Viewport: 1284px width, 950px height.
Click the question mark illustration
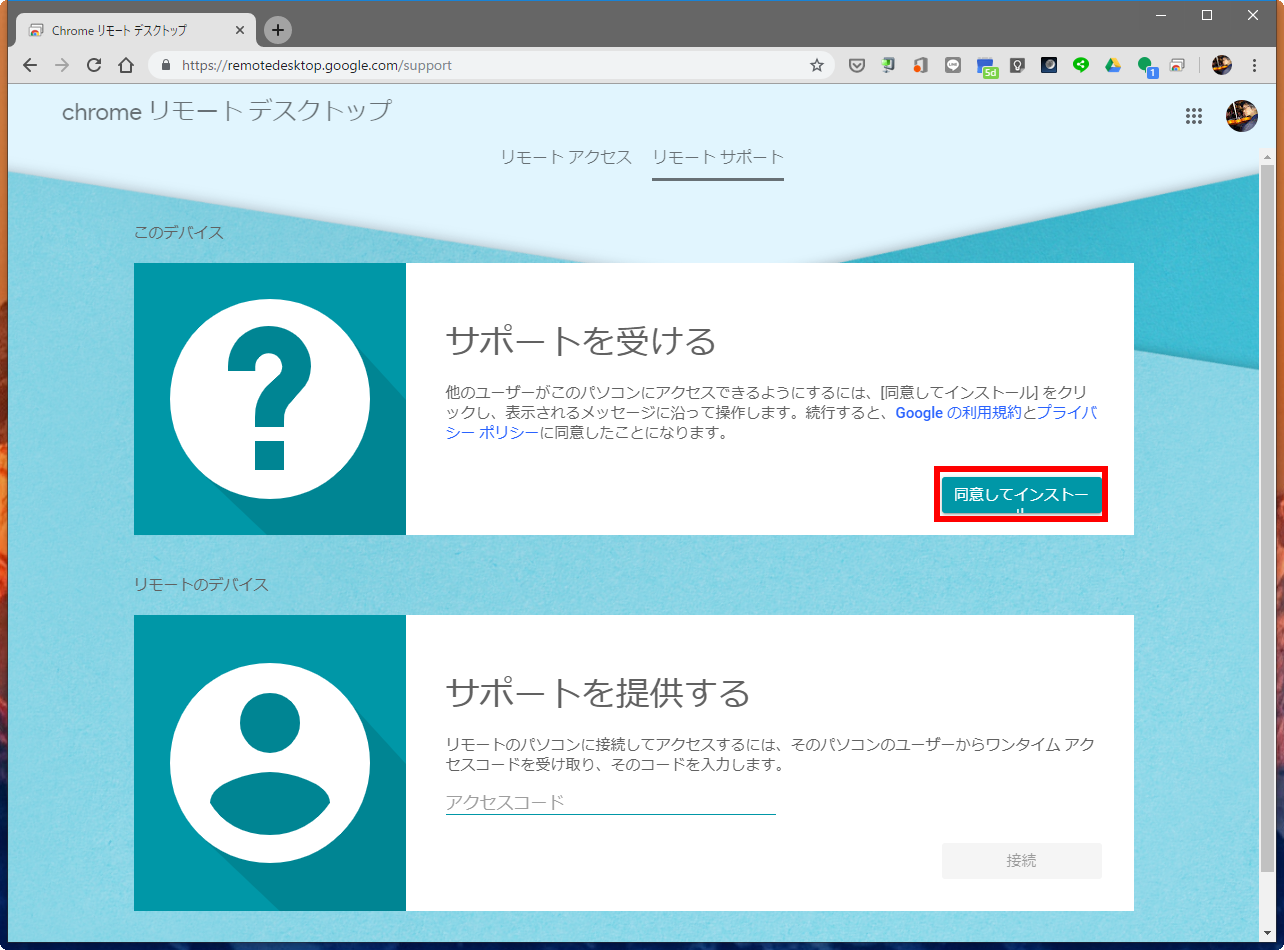coord(270,399)
